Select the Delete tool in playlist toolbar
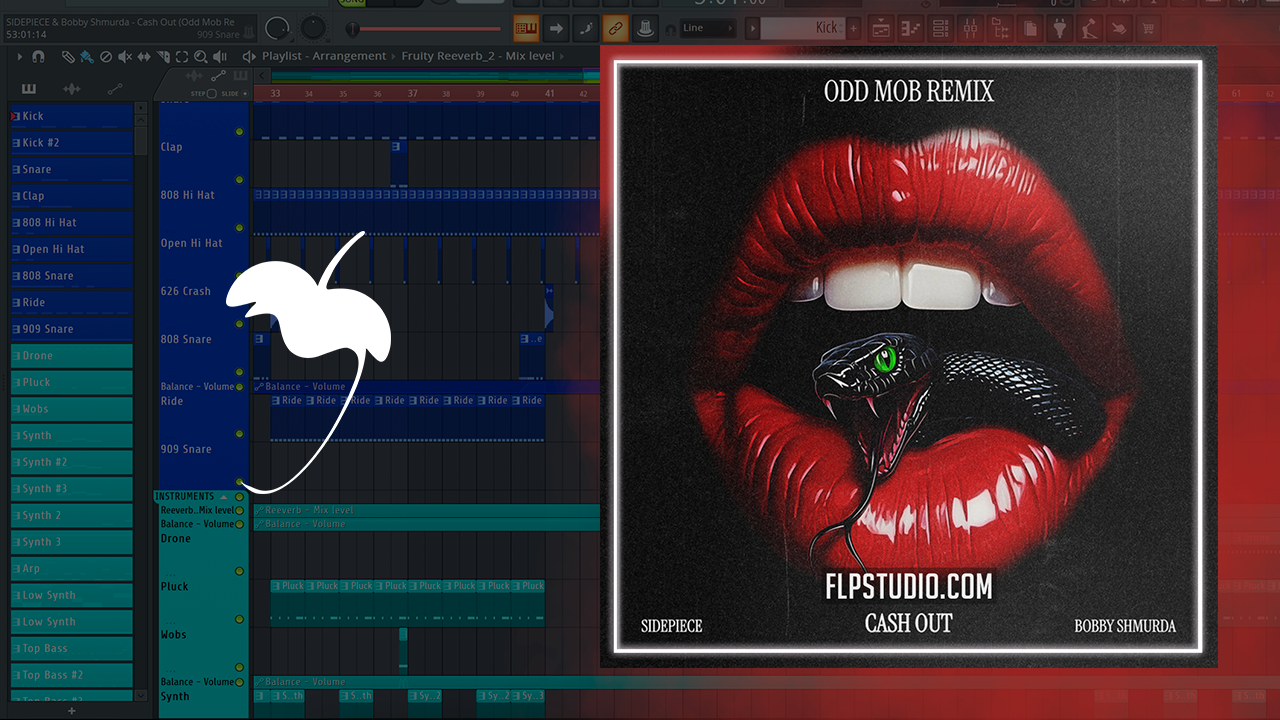The height and width of the screenshot is (720, 1280). click(x=106, y=57)
